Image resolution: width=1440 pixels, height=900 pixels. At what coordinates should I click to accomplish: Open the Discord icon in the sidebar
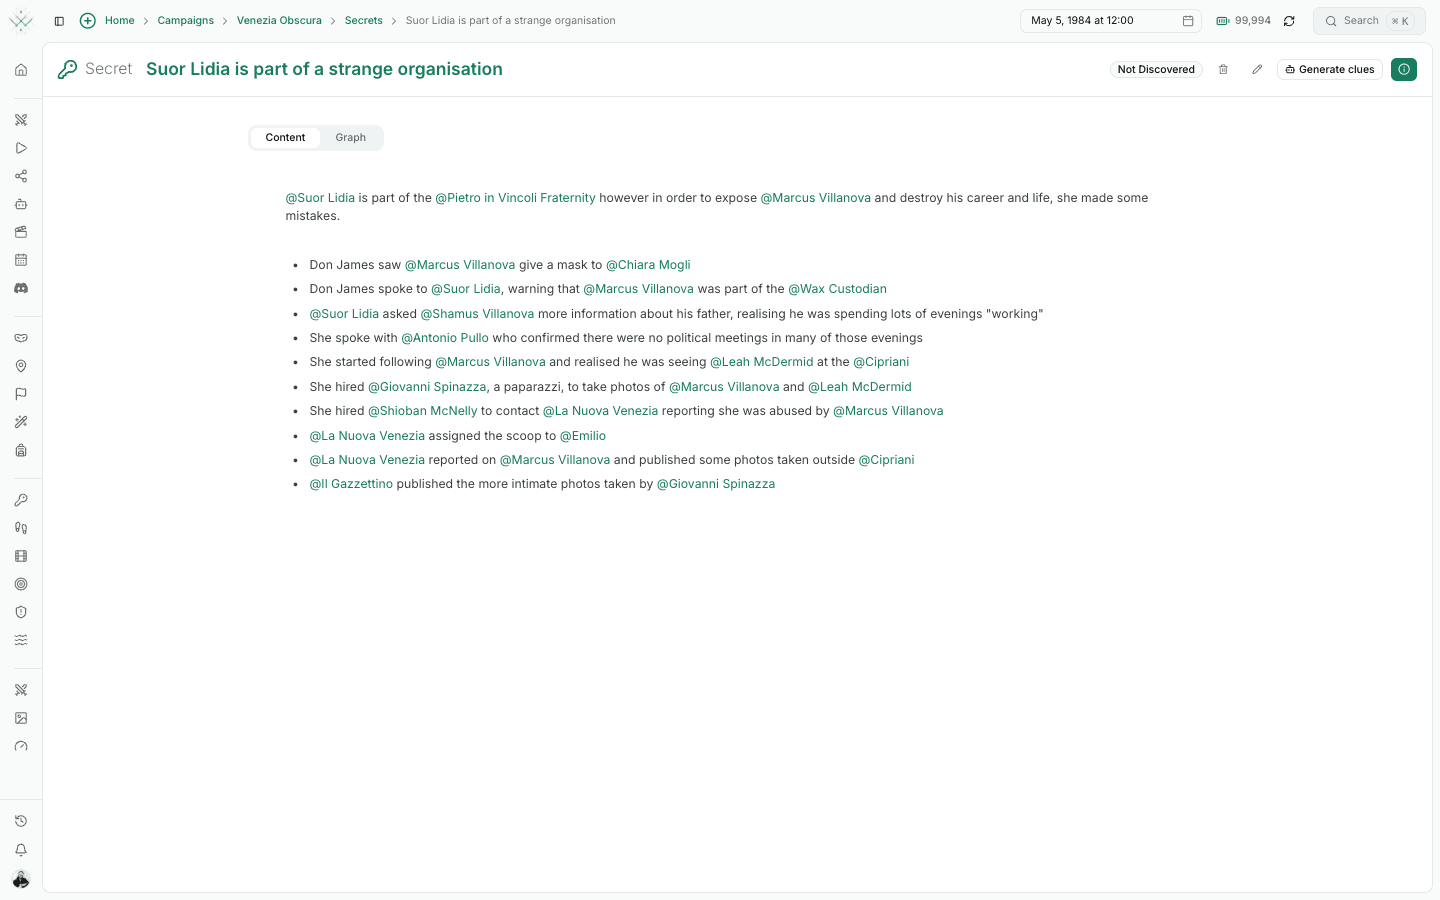coord(21,288)
